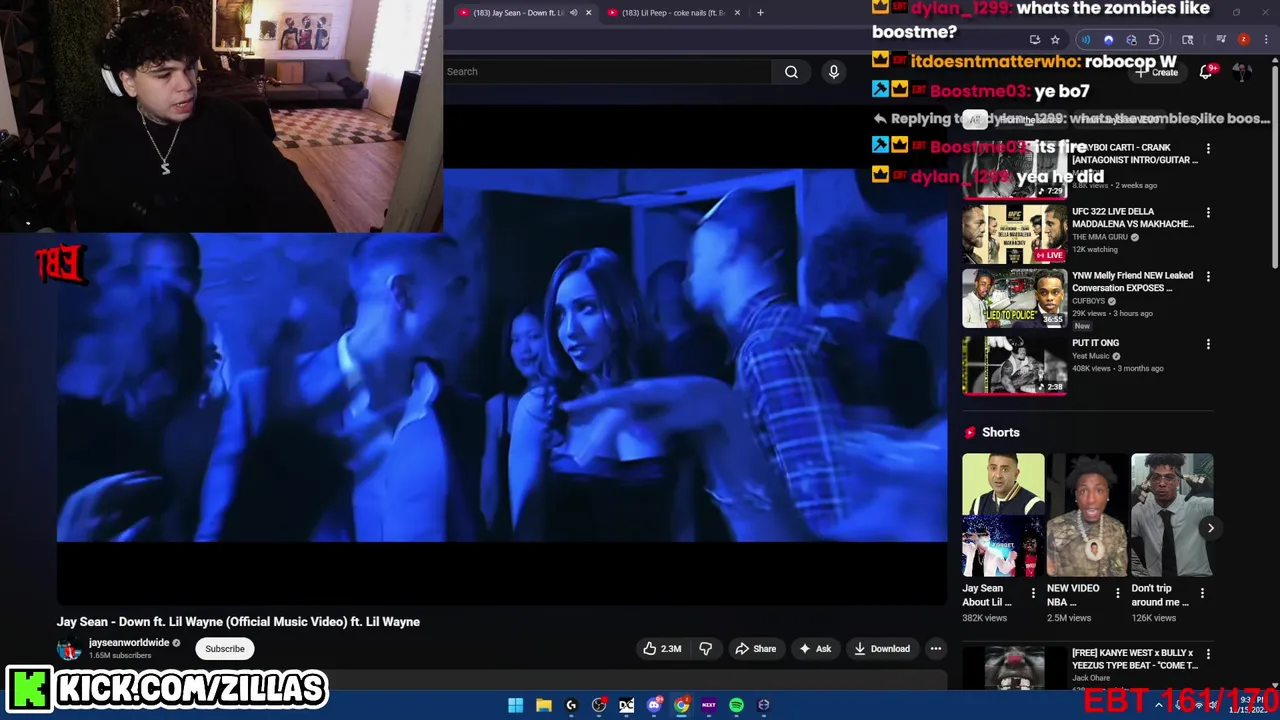Show next Shorts with right arrow
This screenshot has height=720, width=1280.
pos(1210,528)
